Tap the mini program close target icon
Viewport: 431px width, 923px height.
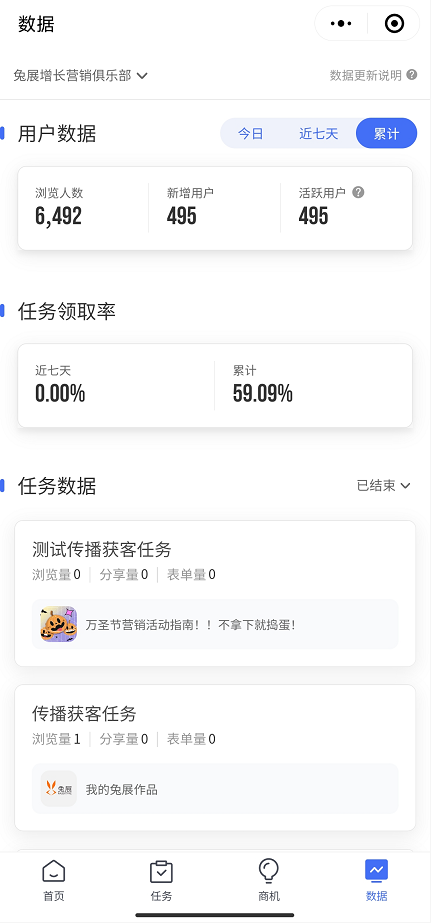394,24
